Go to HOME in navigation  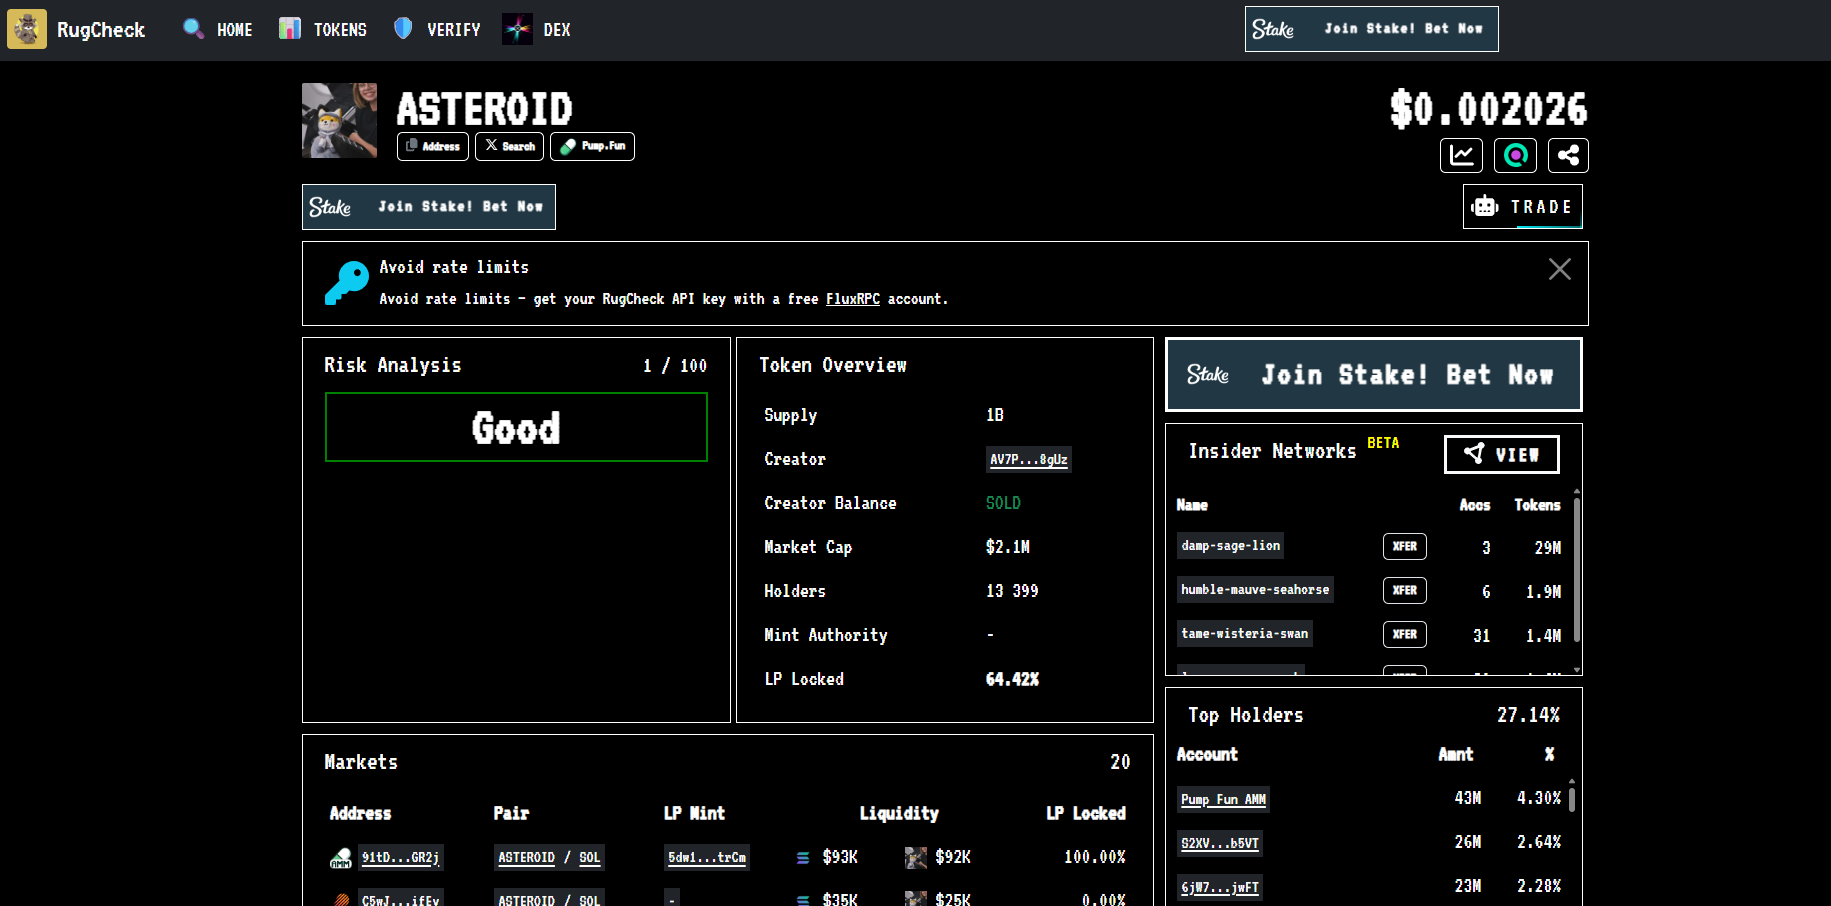[218, 30]
